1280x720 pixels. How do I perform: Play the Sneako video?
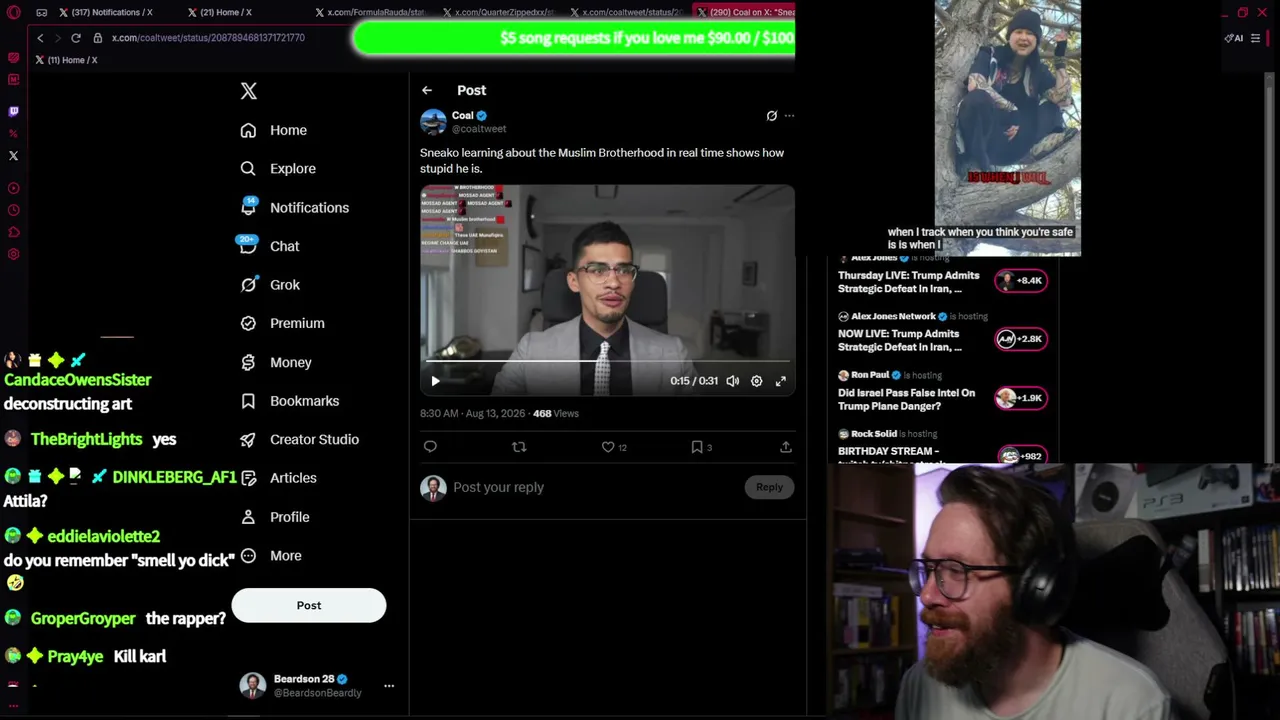coord(435,381)
